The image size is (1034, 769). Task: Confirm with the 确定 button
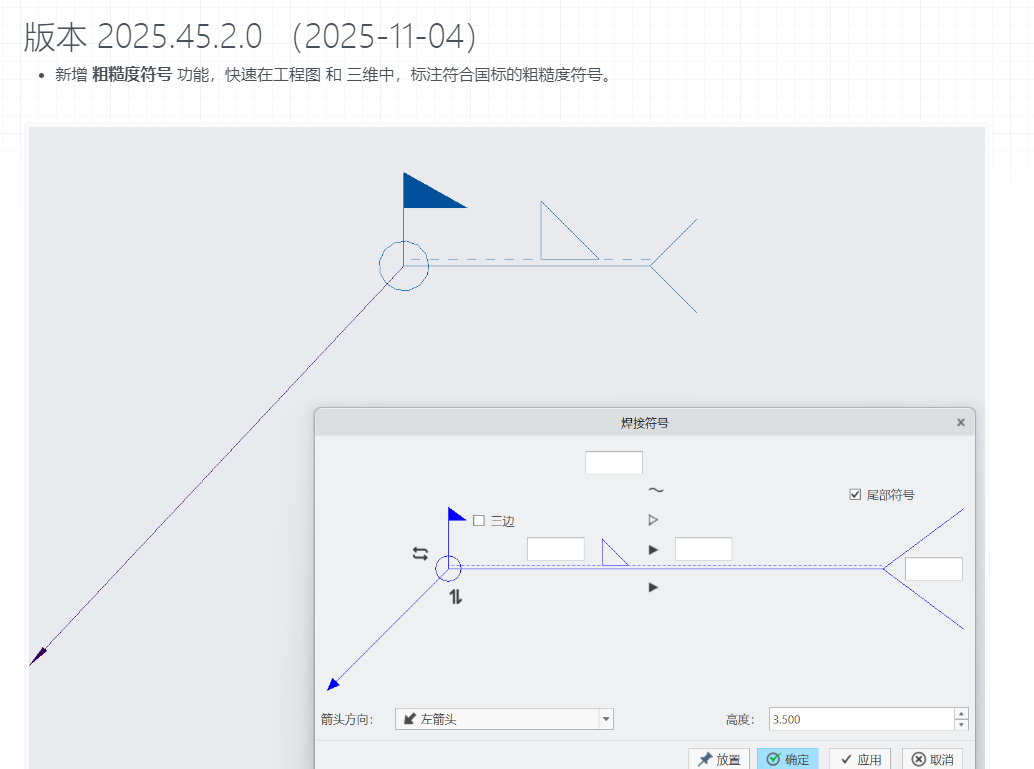pos(787,759)
